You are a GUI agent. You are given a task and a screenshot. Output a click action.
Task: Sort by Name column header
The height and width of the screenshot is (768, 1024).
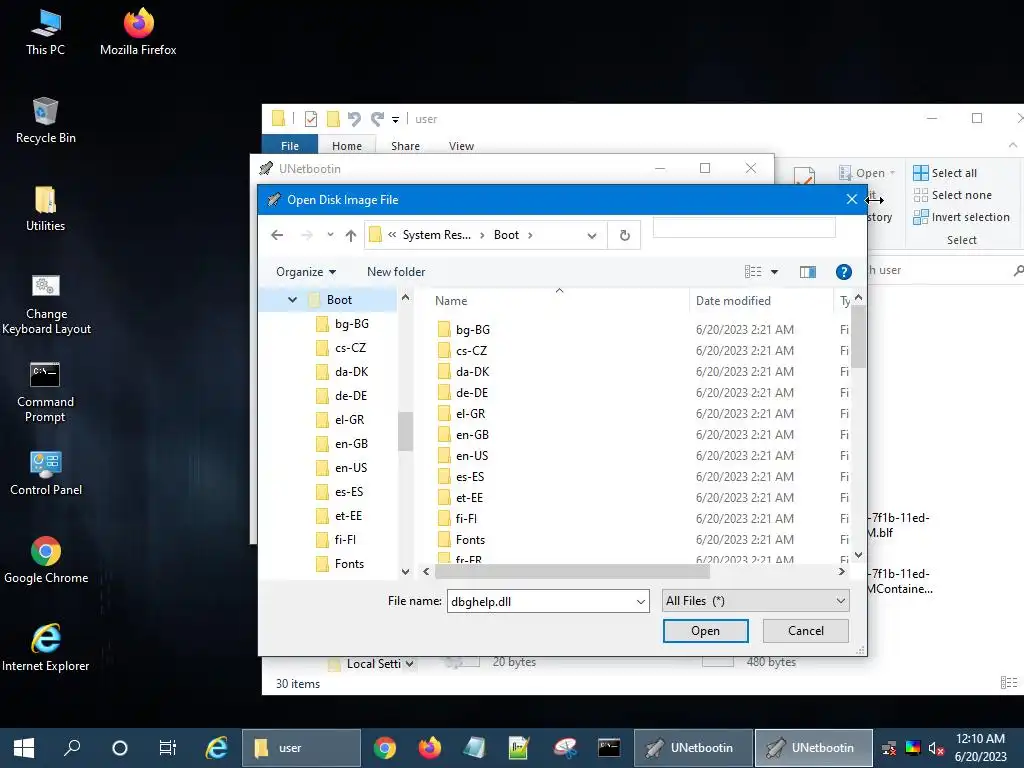coord(451,300)
